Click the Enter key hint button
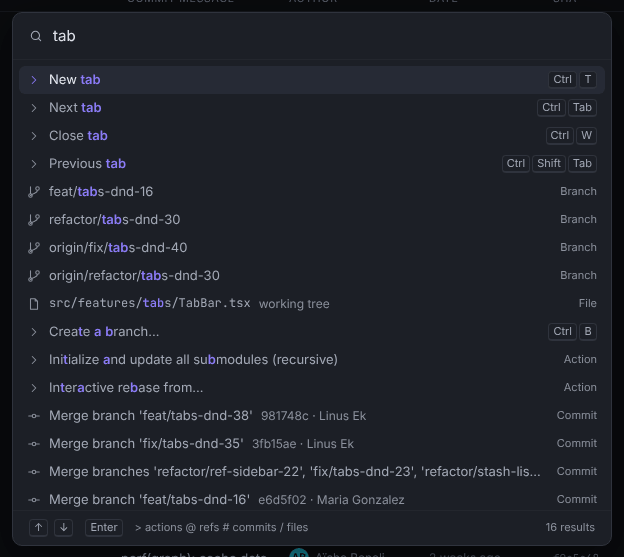This screenshot has height=557, width=624. [x=104, y=528]
